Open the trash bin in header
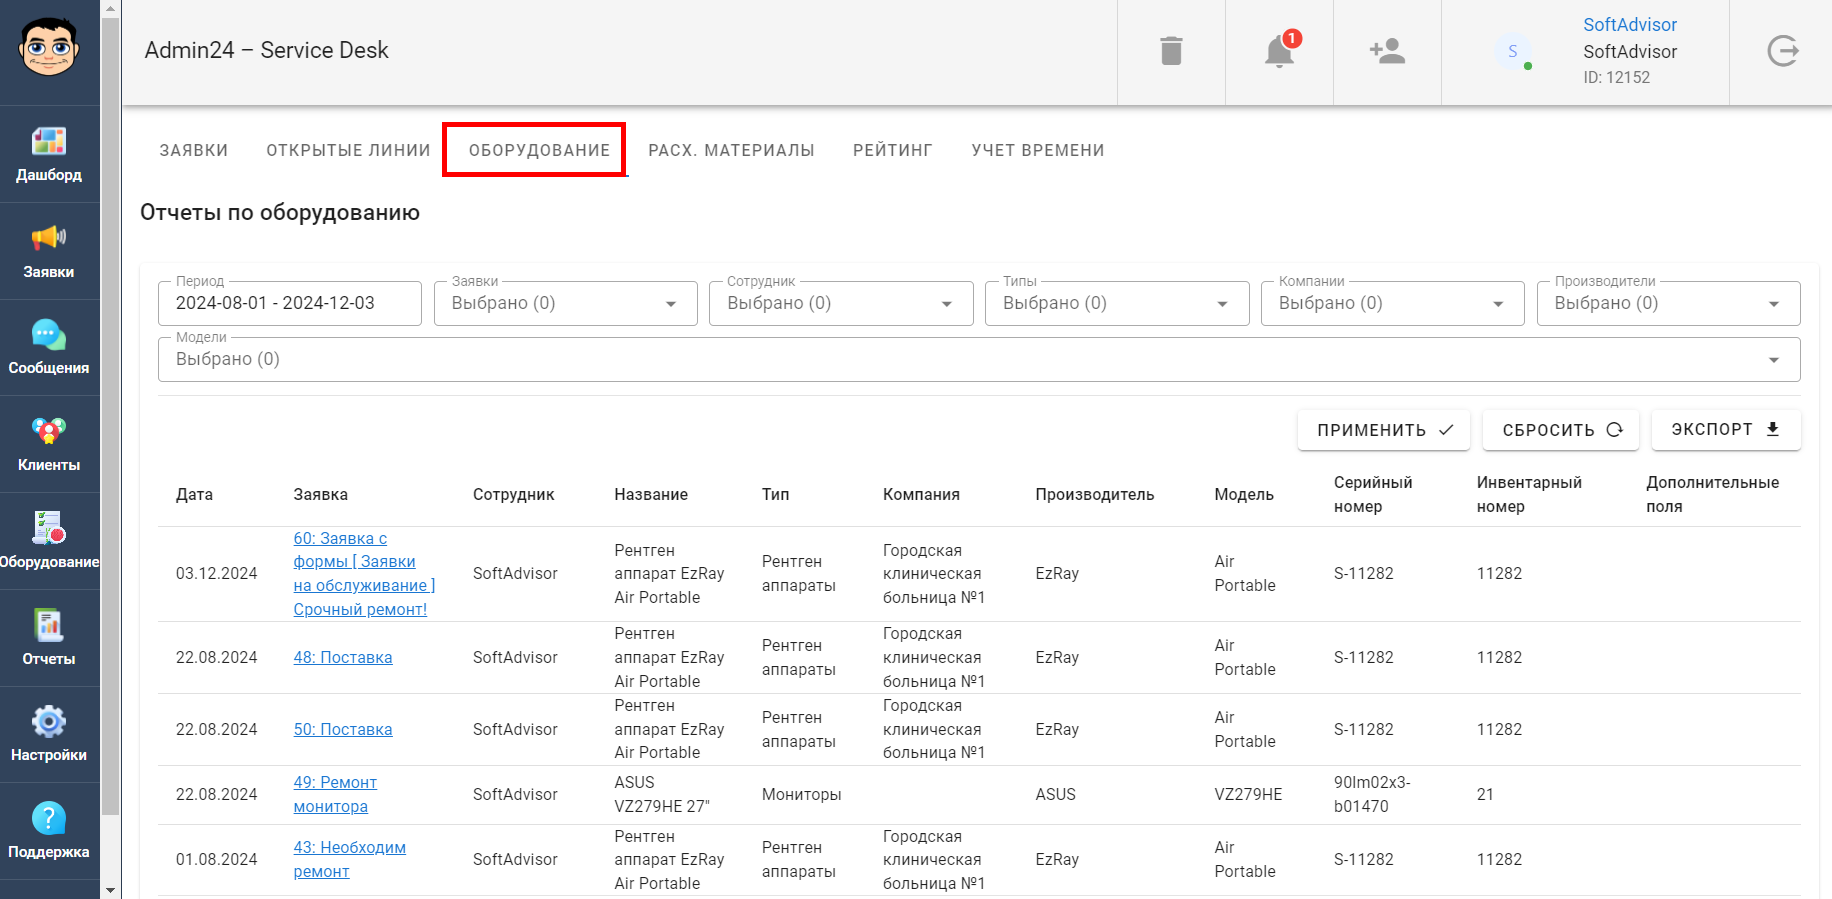 1171,51
